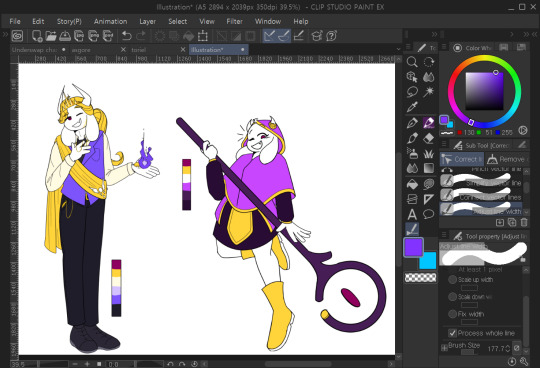Click the Save icon in command bar
This screenshot has height=368, width=540.
[x=65, y=36]
